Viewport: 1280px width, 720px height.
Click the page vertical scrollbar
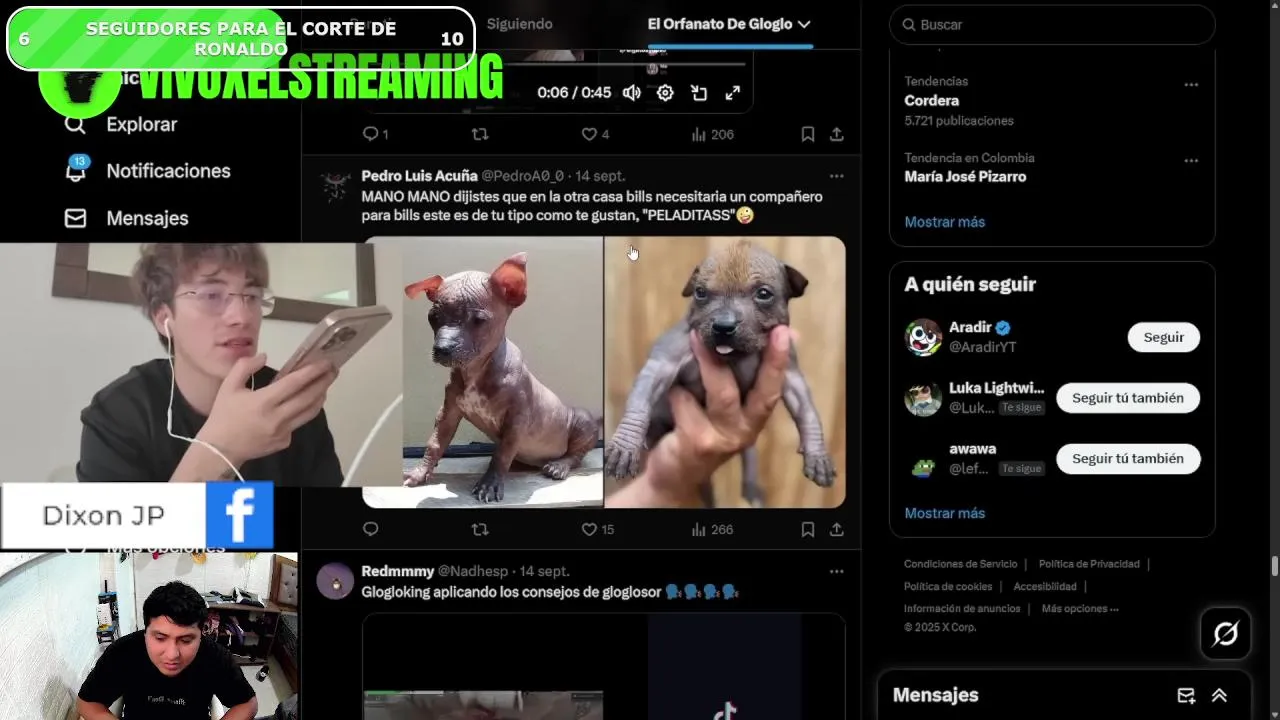click(x=1274, y=567)
